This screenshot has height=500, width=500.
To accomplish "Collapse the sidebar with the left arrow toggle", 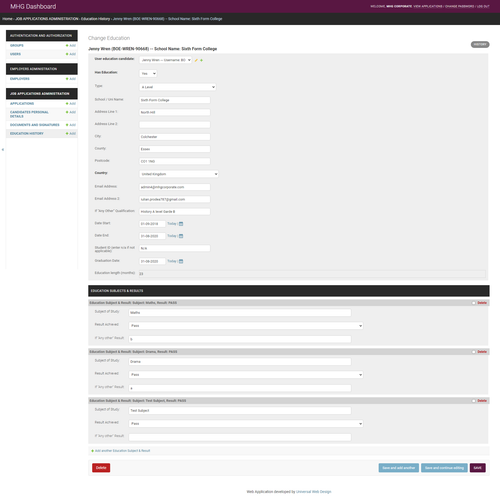I will coord(3,150).
